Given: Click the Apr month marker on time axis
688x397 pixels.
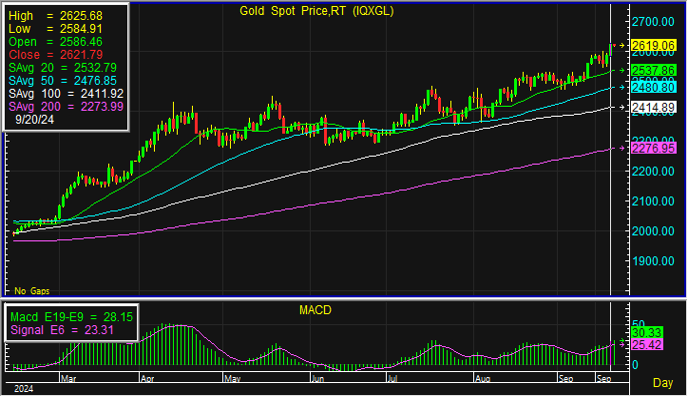Looking at the screenshot, I should coord(147,379).
